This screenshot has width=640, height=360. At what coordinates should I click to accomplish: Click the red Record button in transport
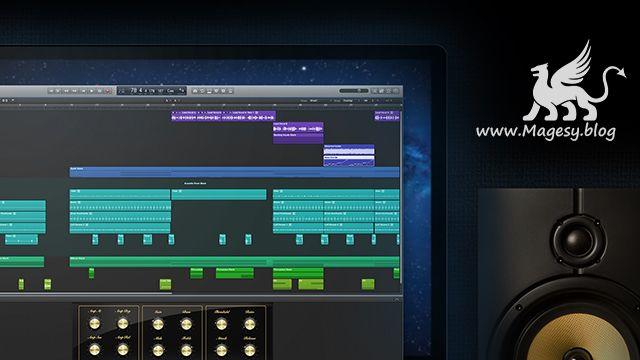coord(107,91)
